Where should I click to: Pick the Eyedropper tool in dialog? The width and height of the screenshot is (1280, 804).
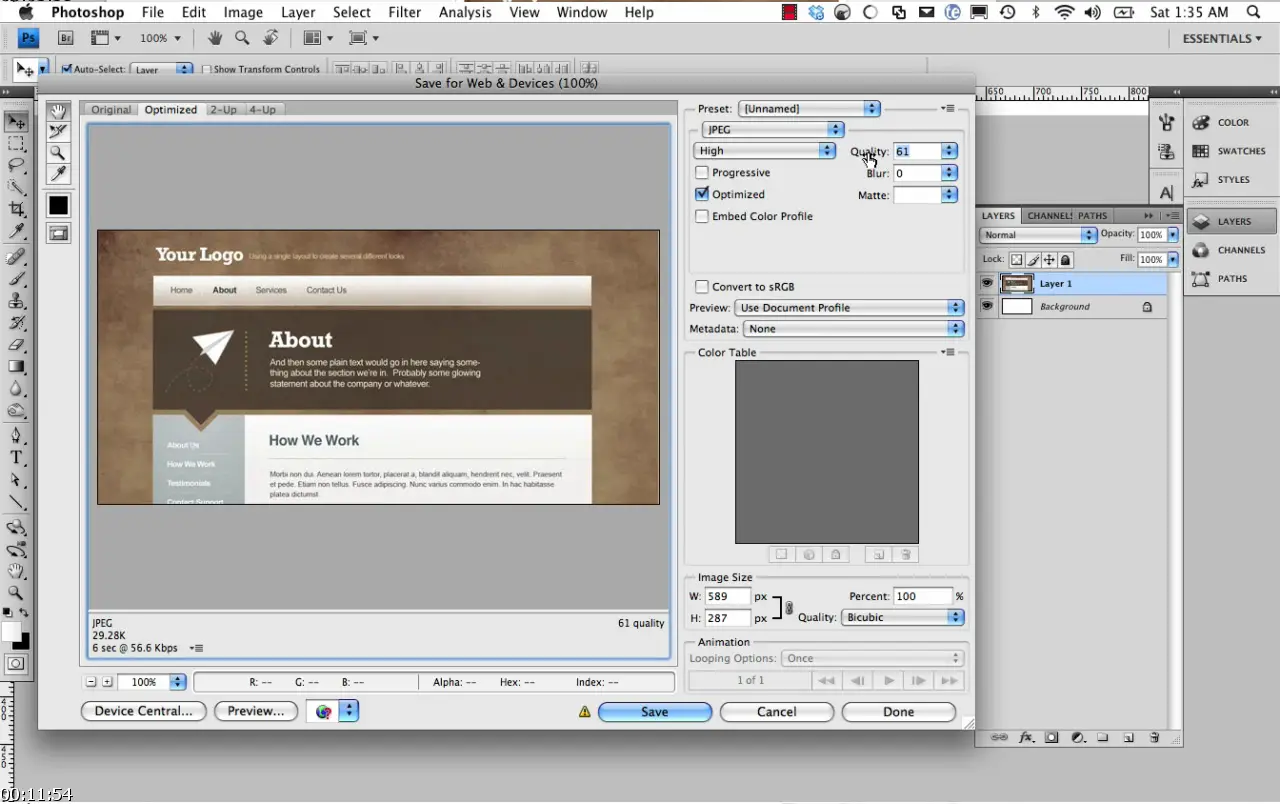tap(59, 175)
